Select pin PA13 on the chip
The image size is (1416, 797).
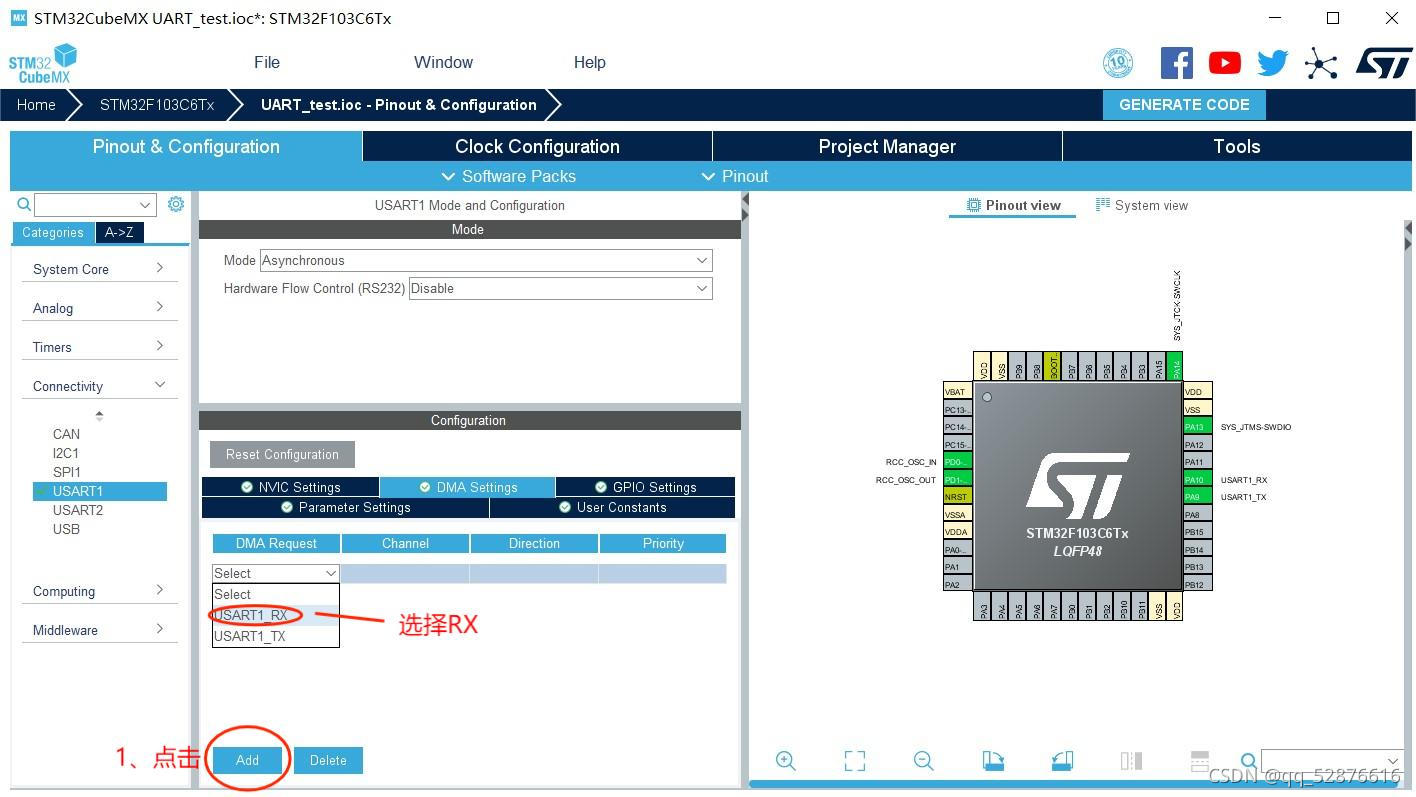1198,427
